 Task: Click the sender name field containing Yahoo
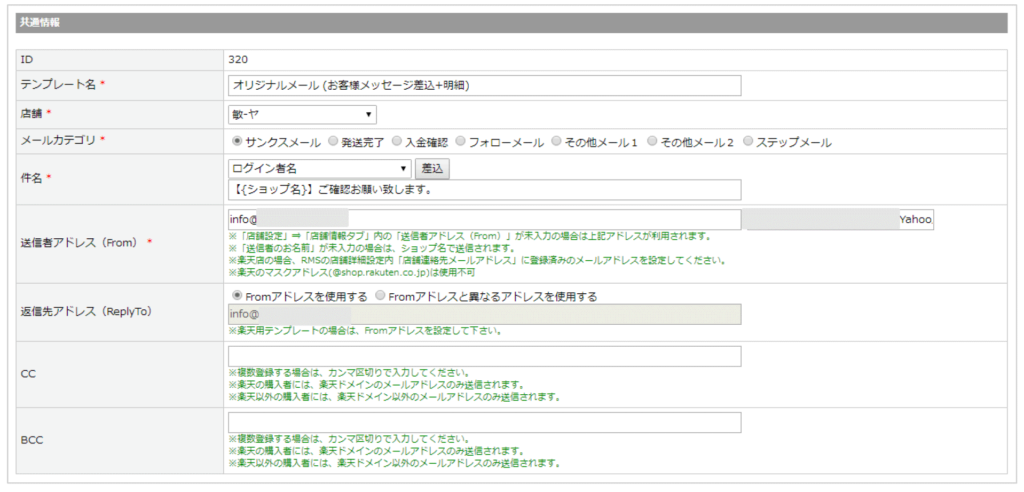pos(839,219)
